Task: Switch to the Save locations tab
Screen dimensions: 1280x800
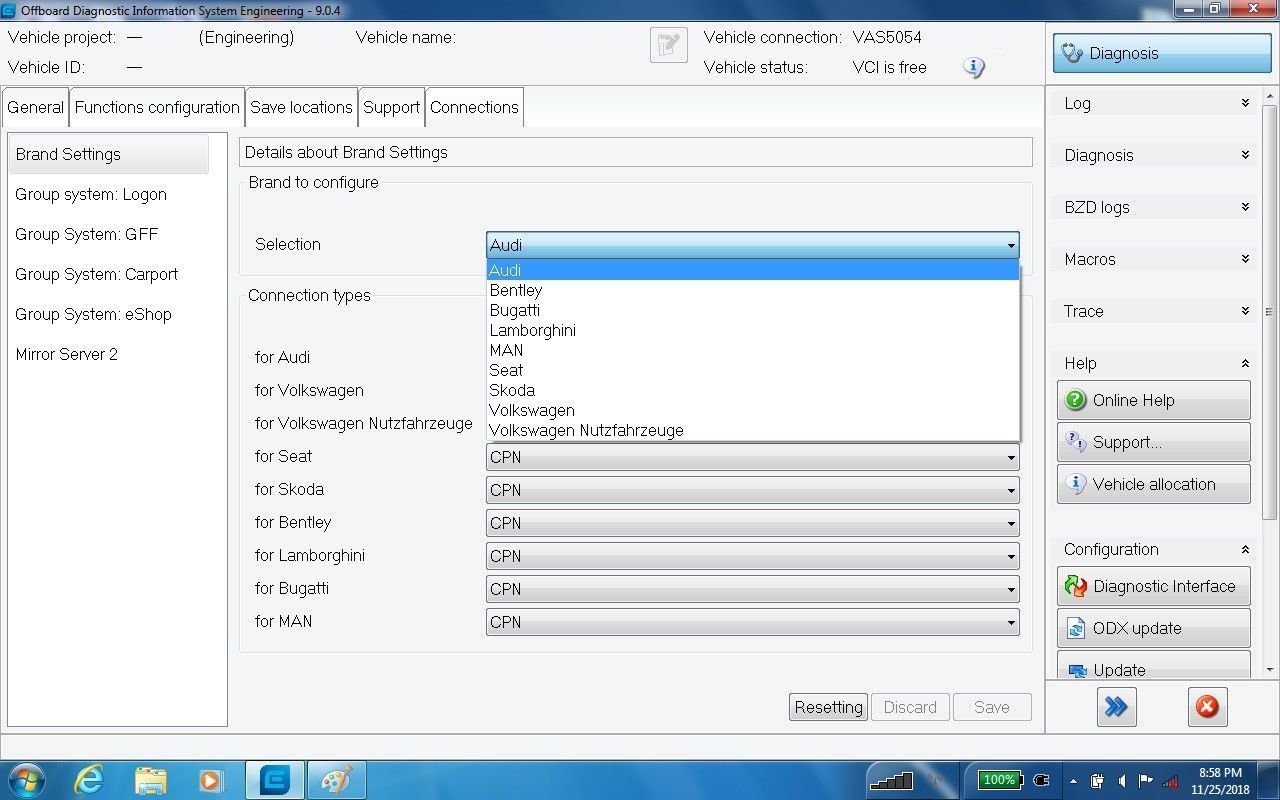Action: [301, 107]
